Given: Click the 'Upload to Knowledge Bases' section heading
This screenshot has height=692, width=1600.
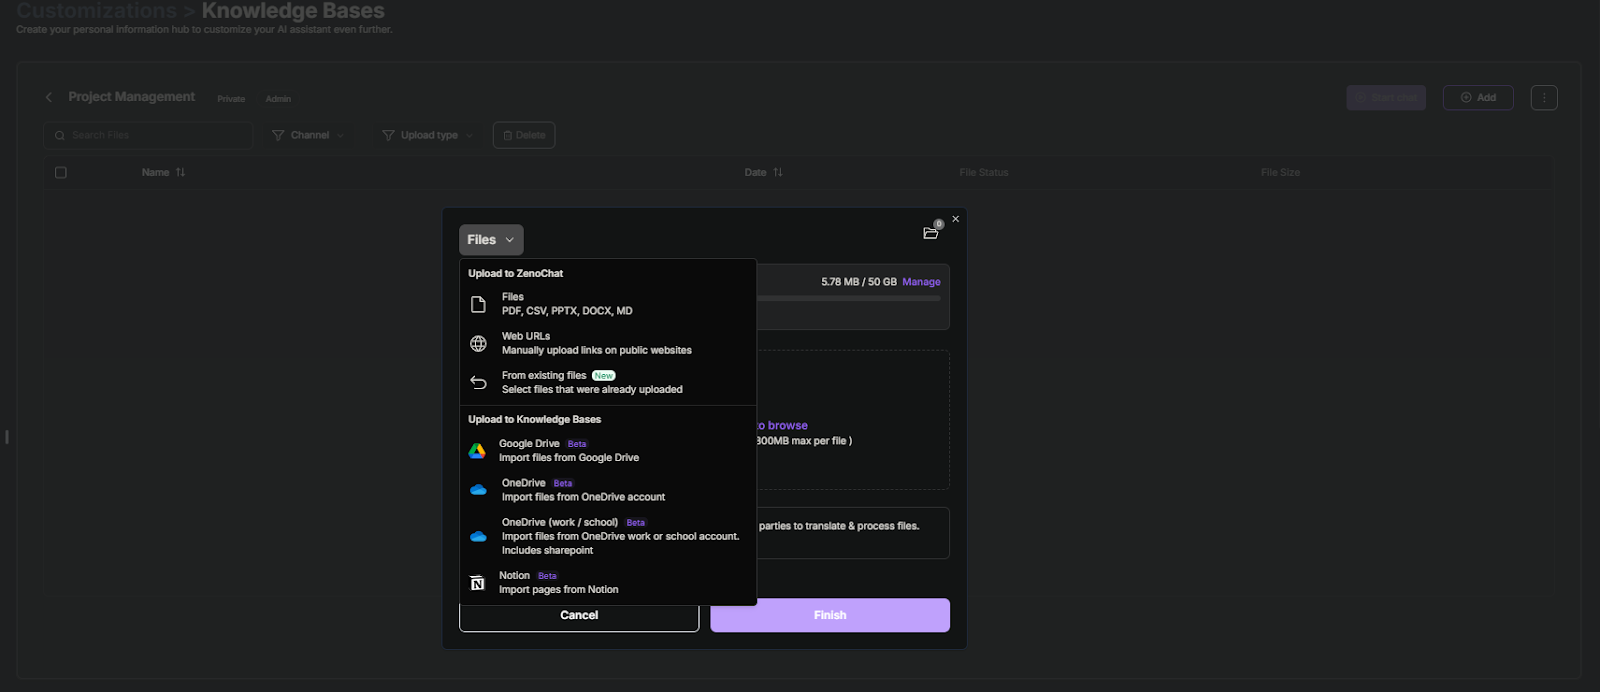Looking at the screenshot, I should click(x=534, y=419).
